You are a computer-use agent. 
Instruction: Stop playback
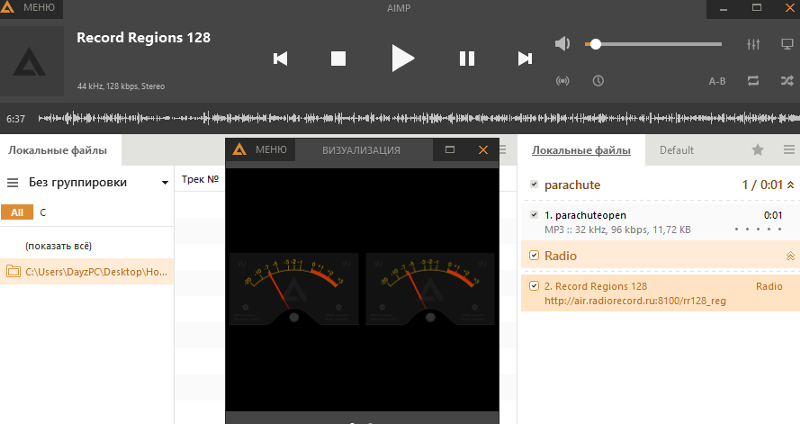(338, 59)
